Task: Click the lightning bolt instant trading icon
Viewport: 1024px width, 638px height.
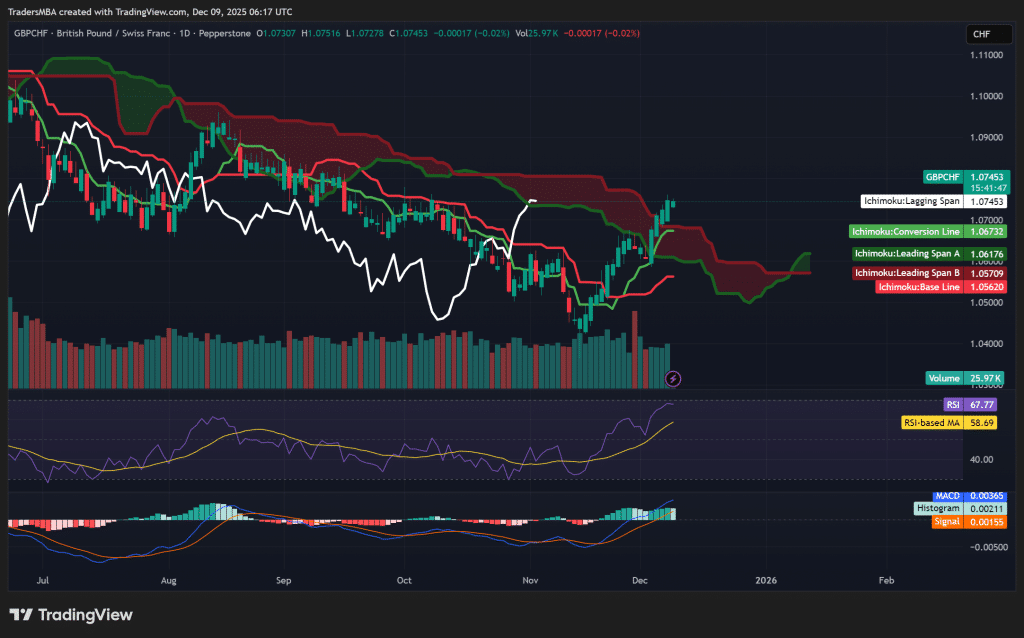Action: click(673, 379)
